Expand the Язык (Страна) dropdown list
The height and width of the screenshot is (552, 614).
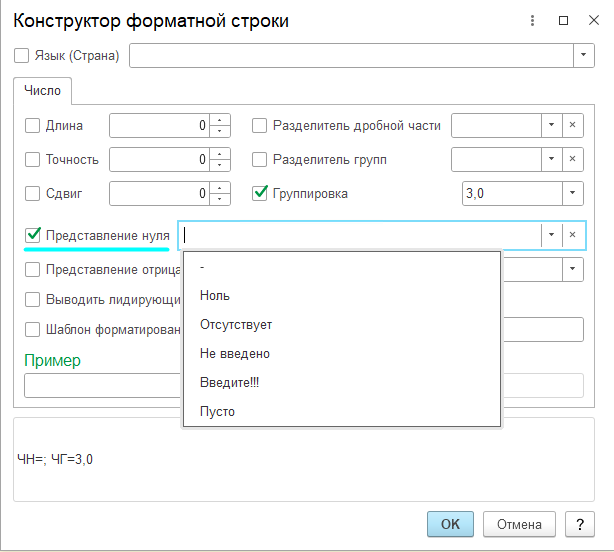[x=584, y=56]
